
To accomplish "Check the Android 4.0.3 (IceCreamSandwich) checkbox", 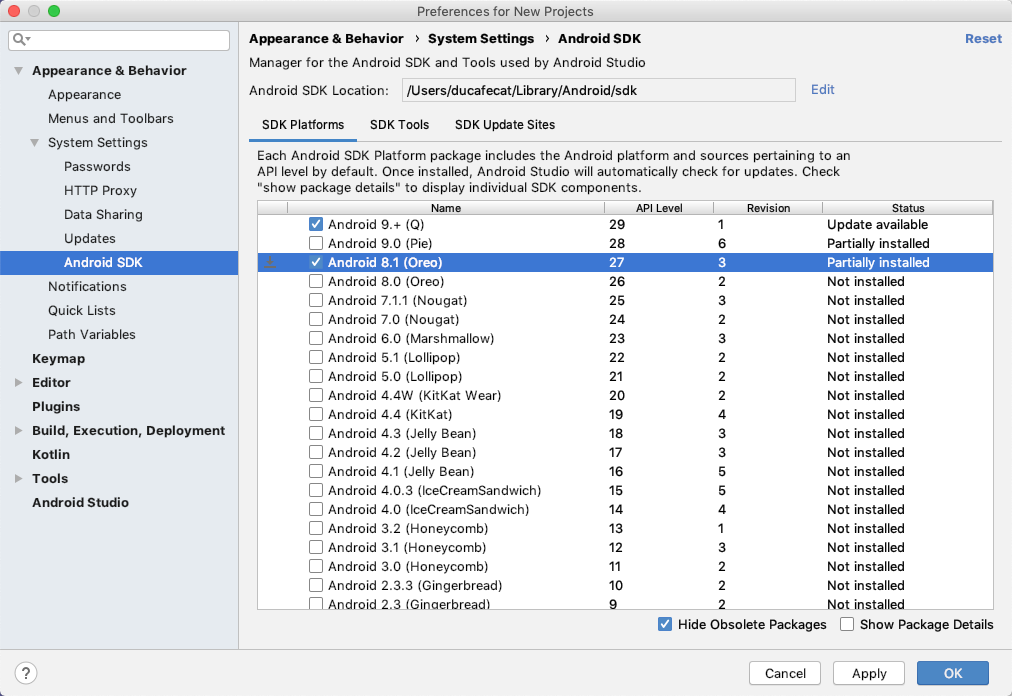I will (x=316, y=491).
